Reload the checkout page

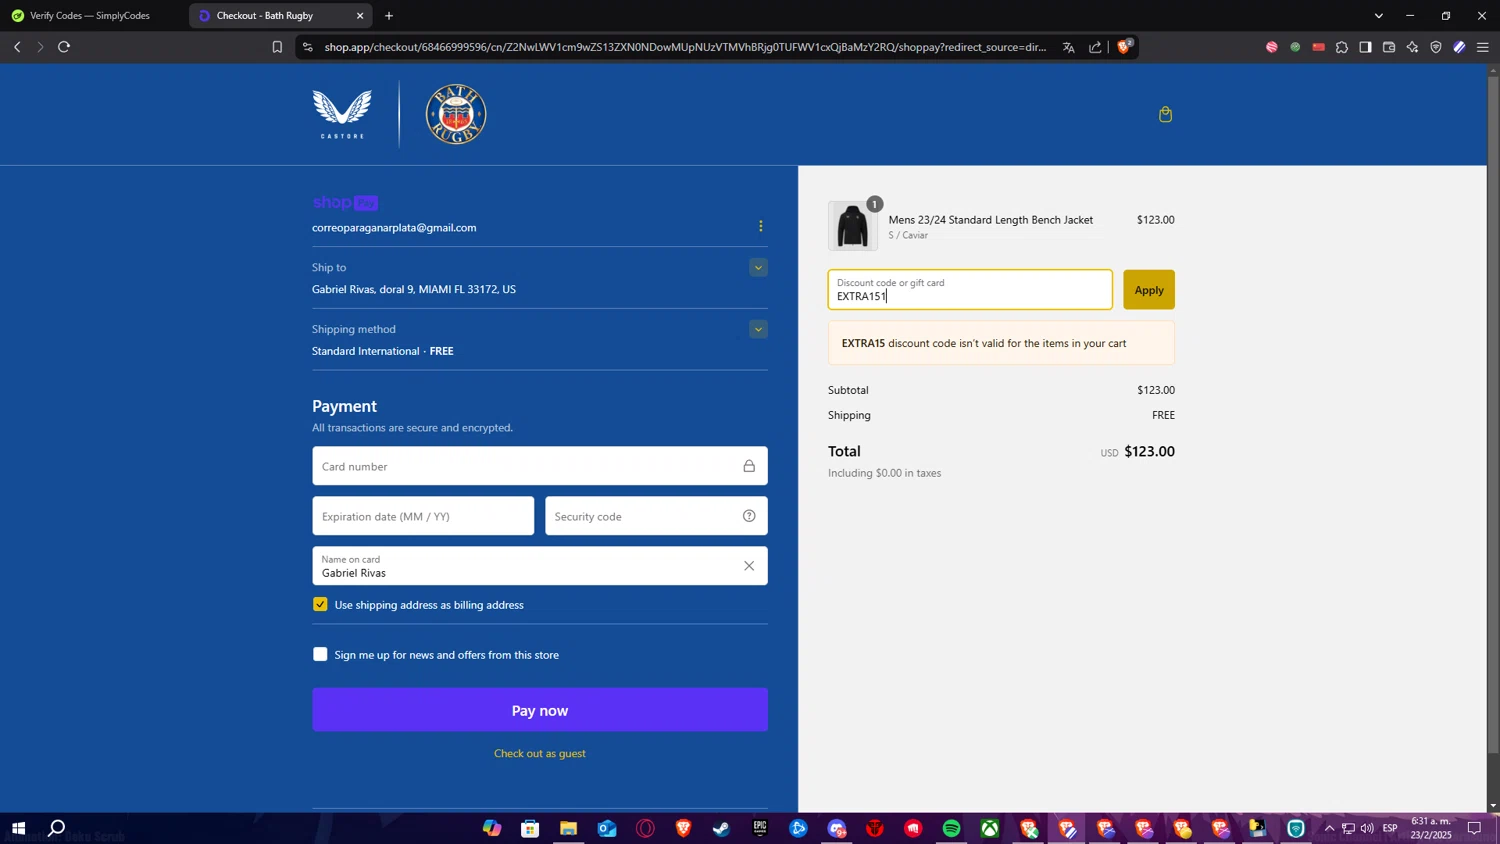point(64,47)
